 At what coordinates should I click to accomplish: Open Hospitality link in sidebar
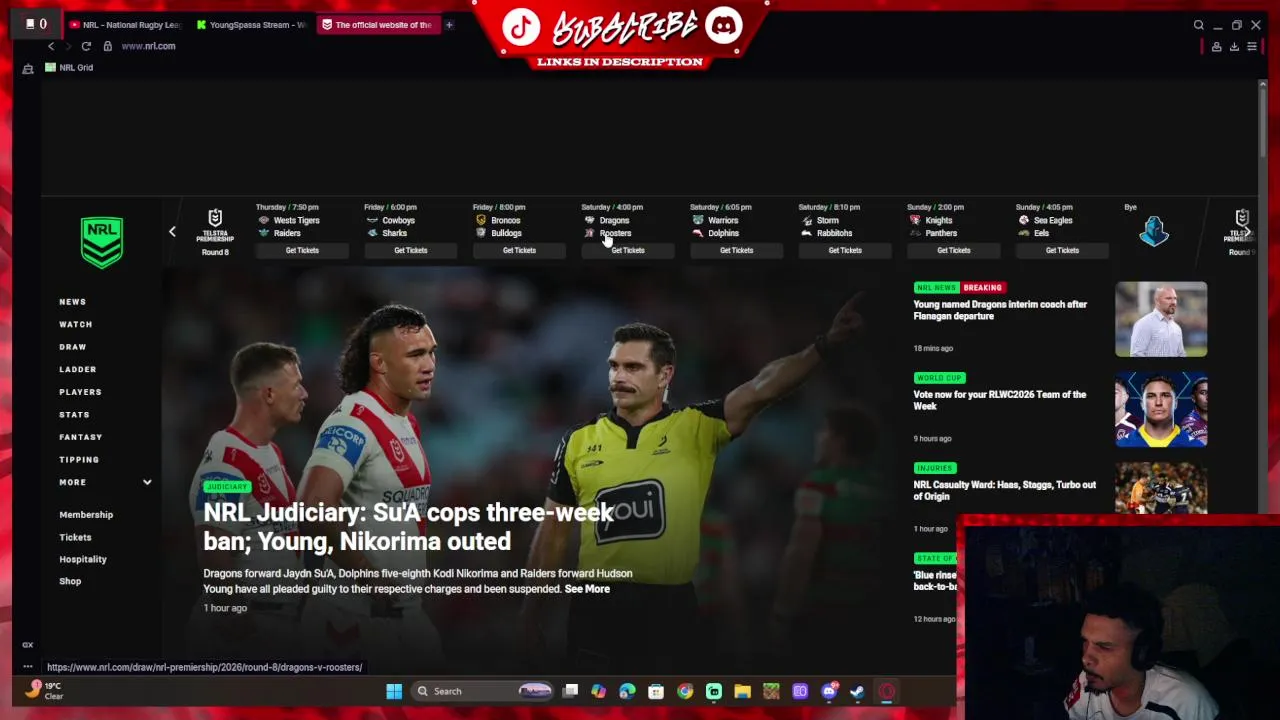(83, 559)
